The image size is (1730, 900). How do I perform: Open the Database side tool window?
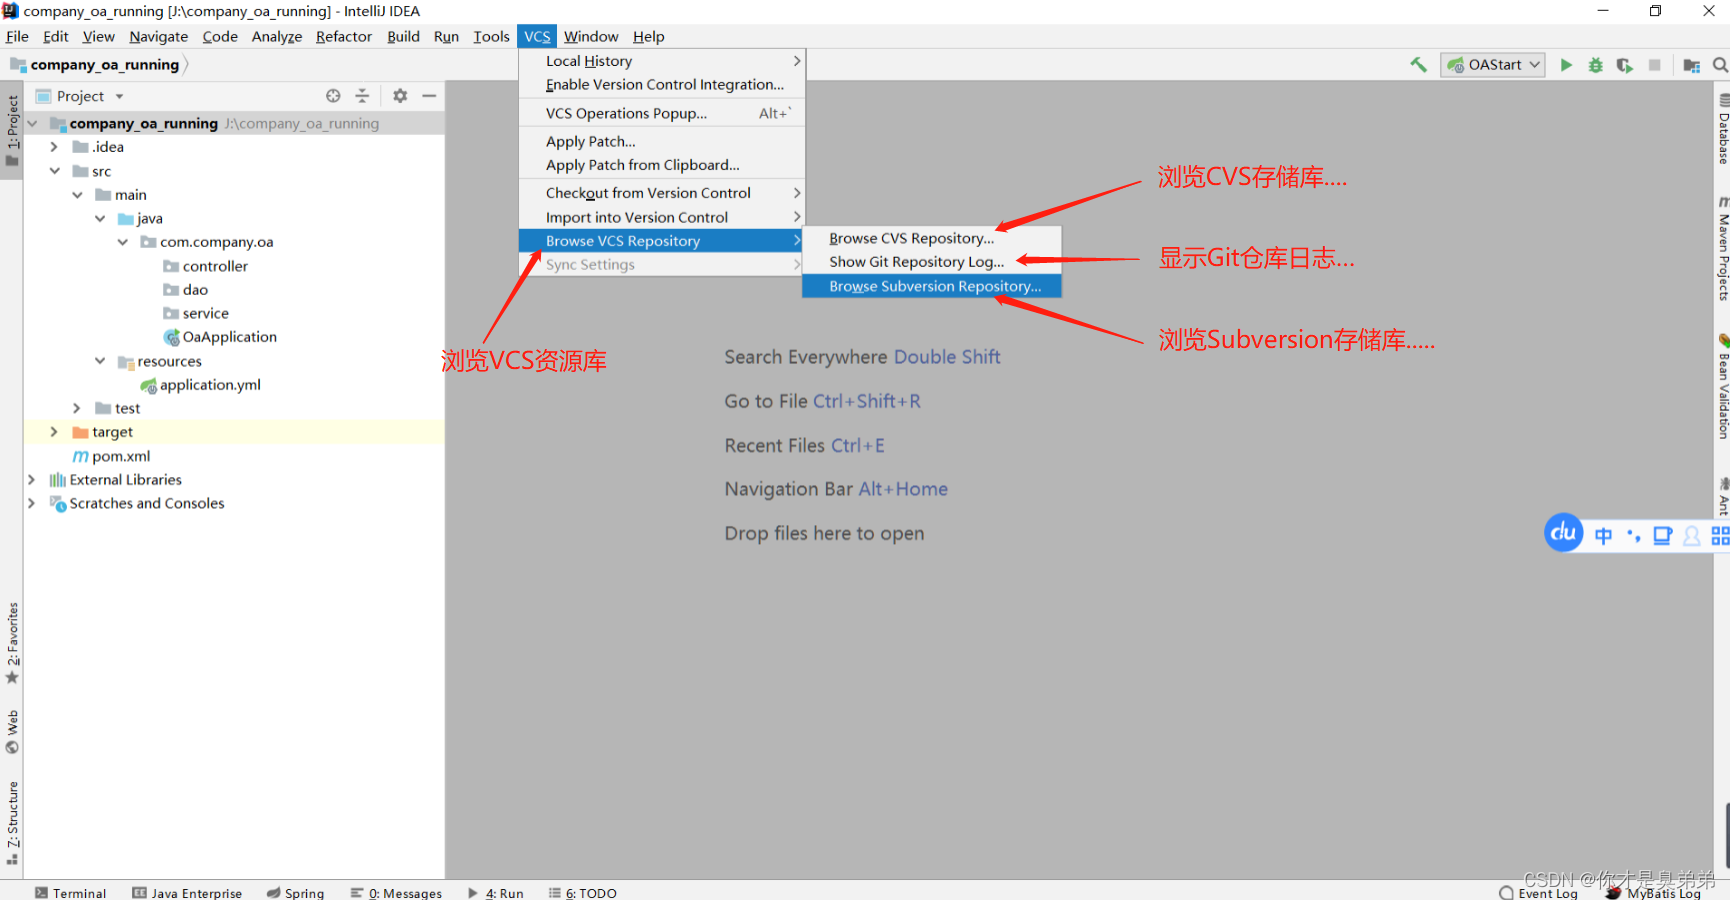[x=1723, y=130]
